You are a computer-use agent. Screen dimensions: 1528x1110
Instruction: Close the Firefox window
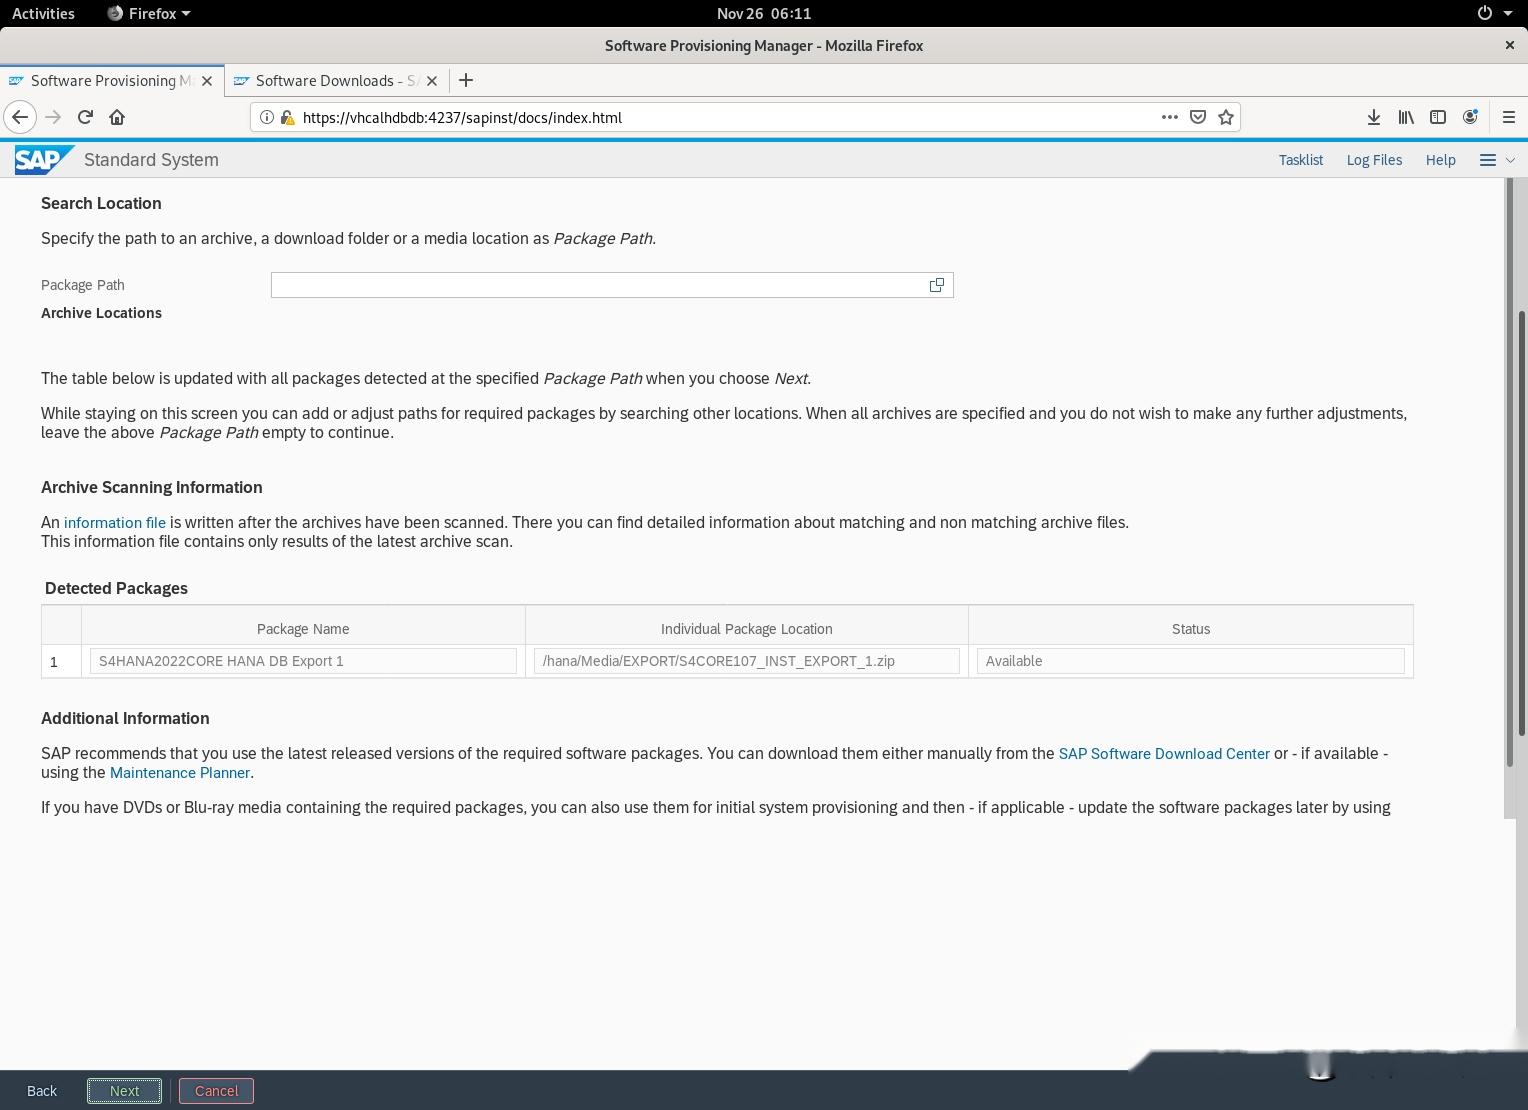(1509, 45)
